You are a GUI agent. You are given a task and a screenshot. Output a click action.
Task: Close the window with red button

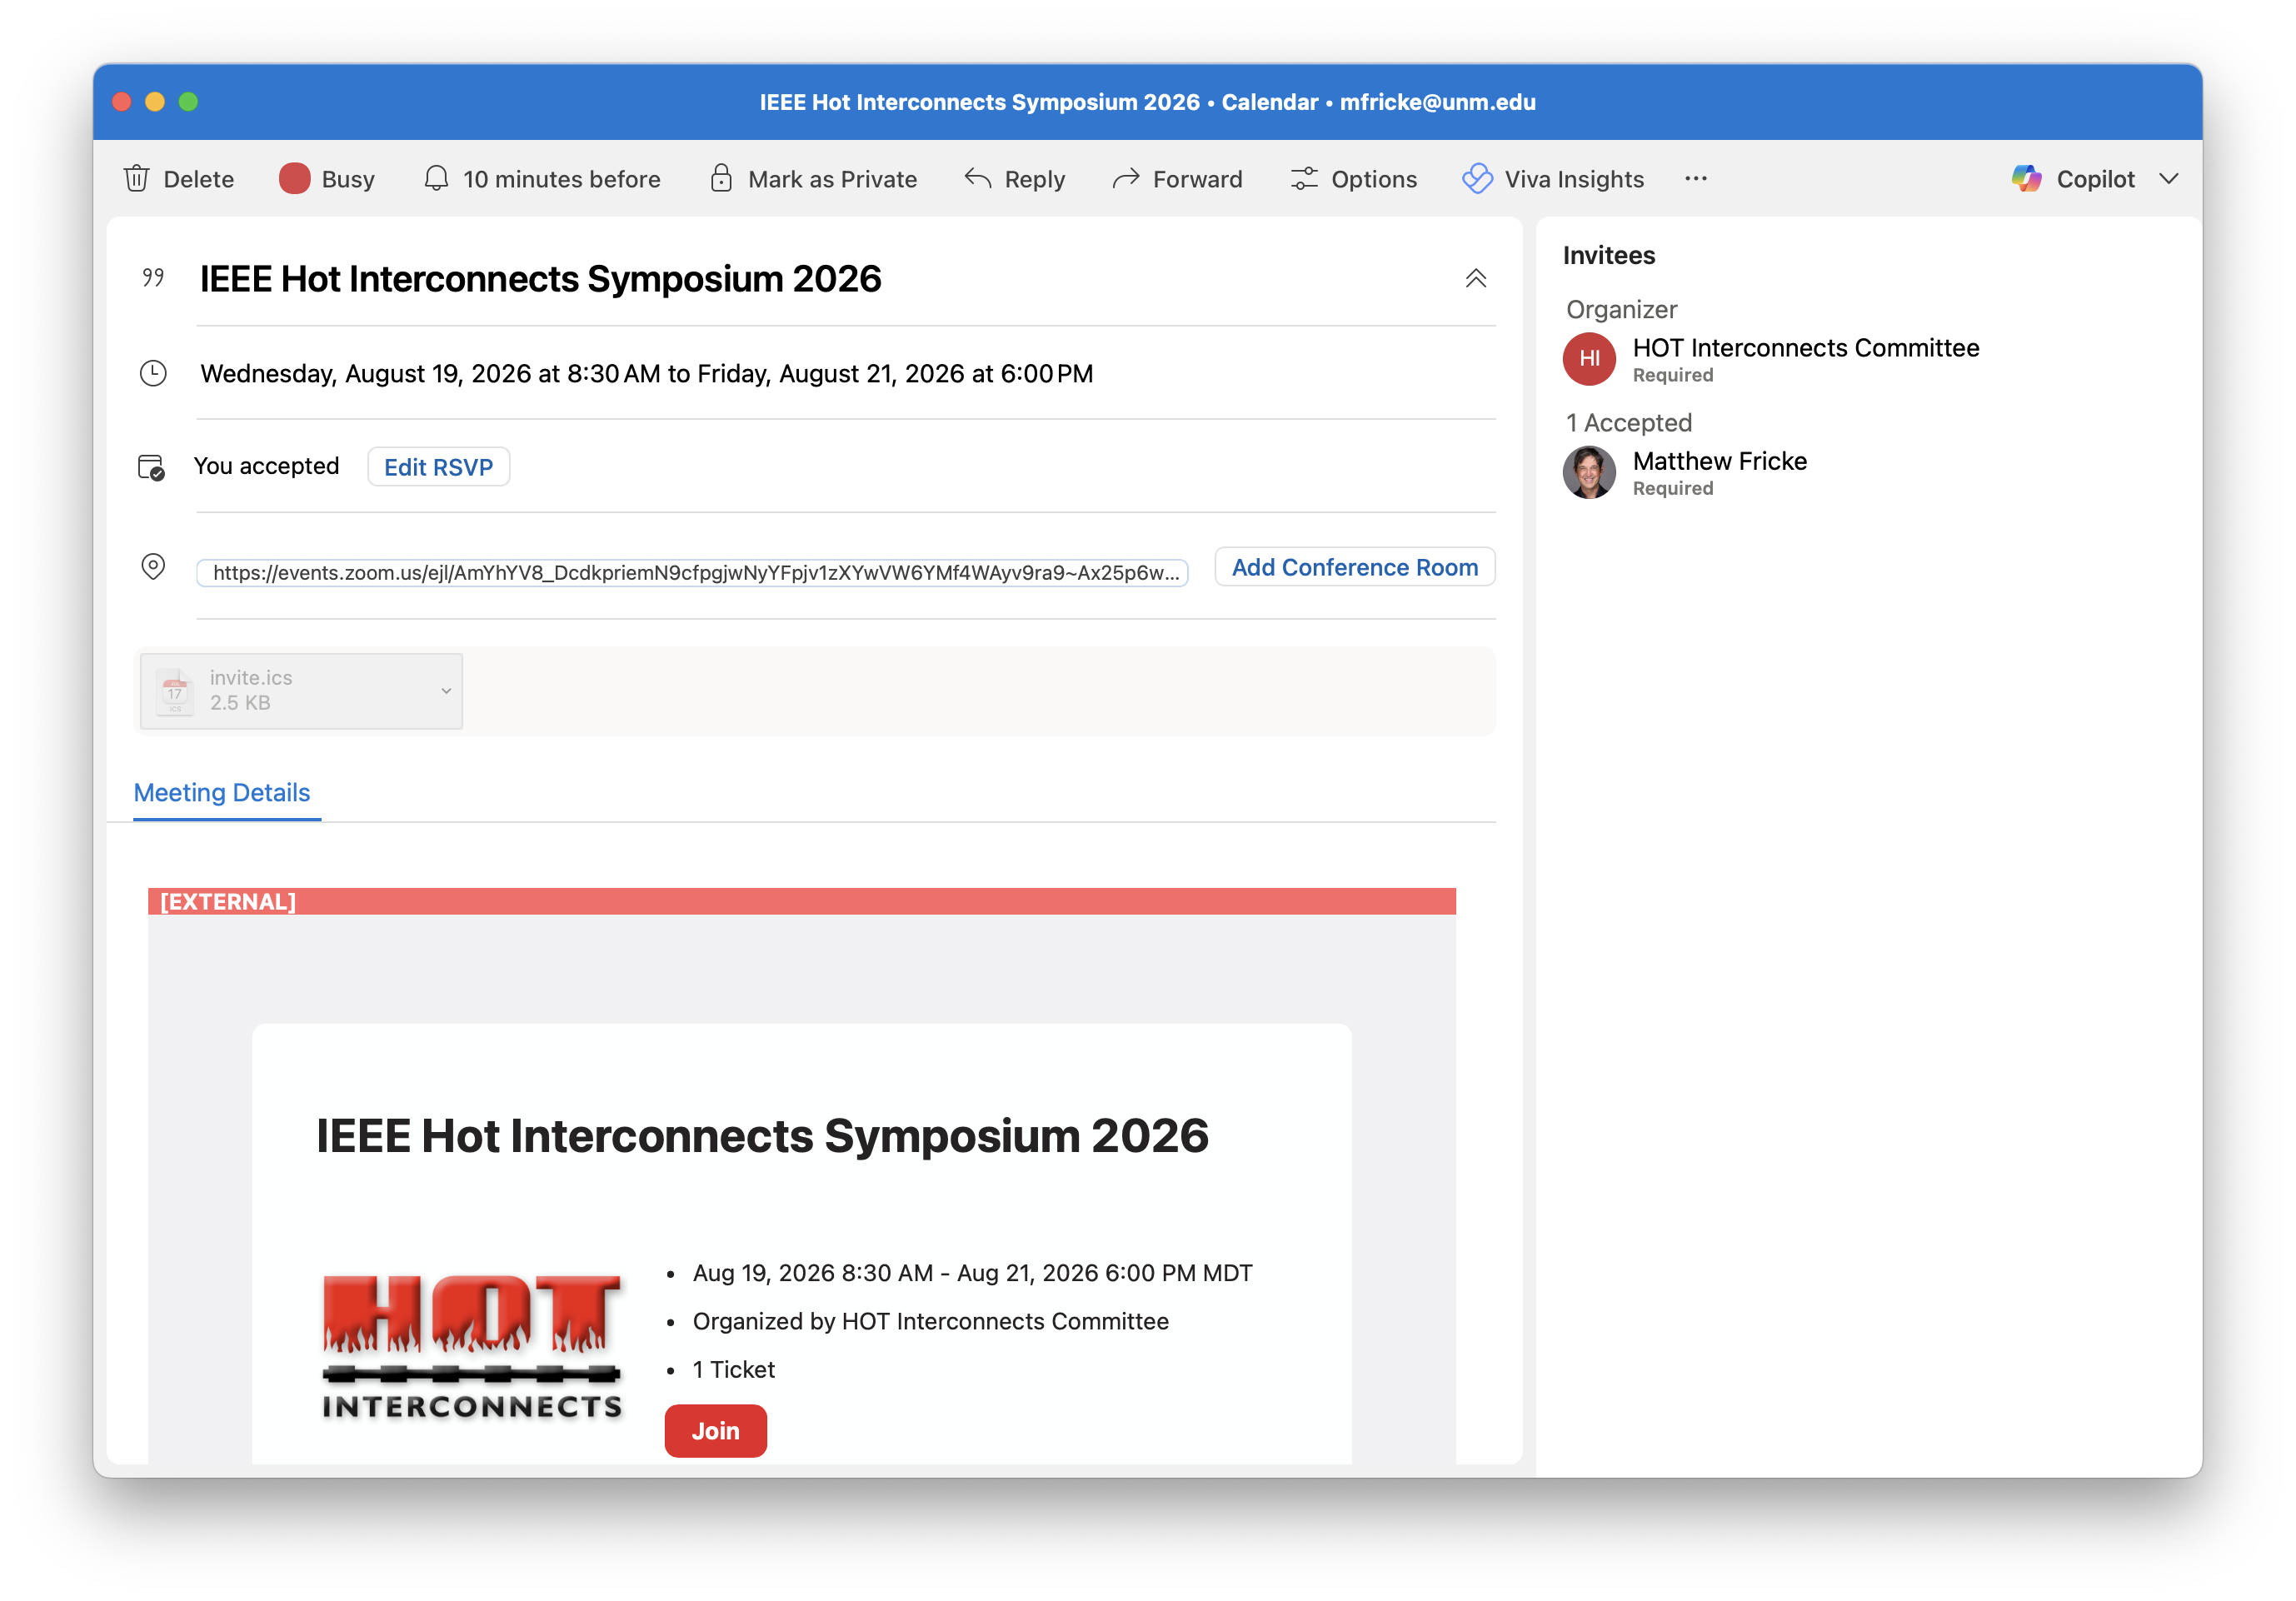tap(122, 102)
